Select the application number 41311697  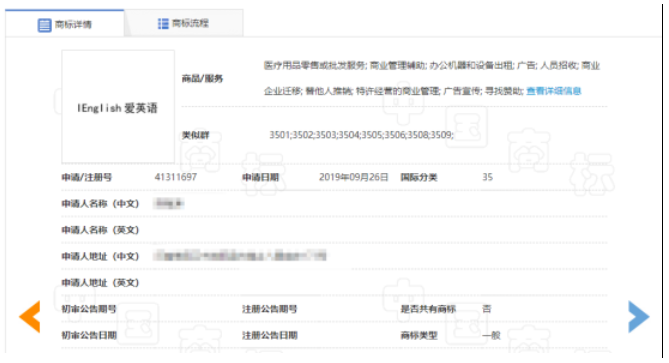176,177
